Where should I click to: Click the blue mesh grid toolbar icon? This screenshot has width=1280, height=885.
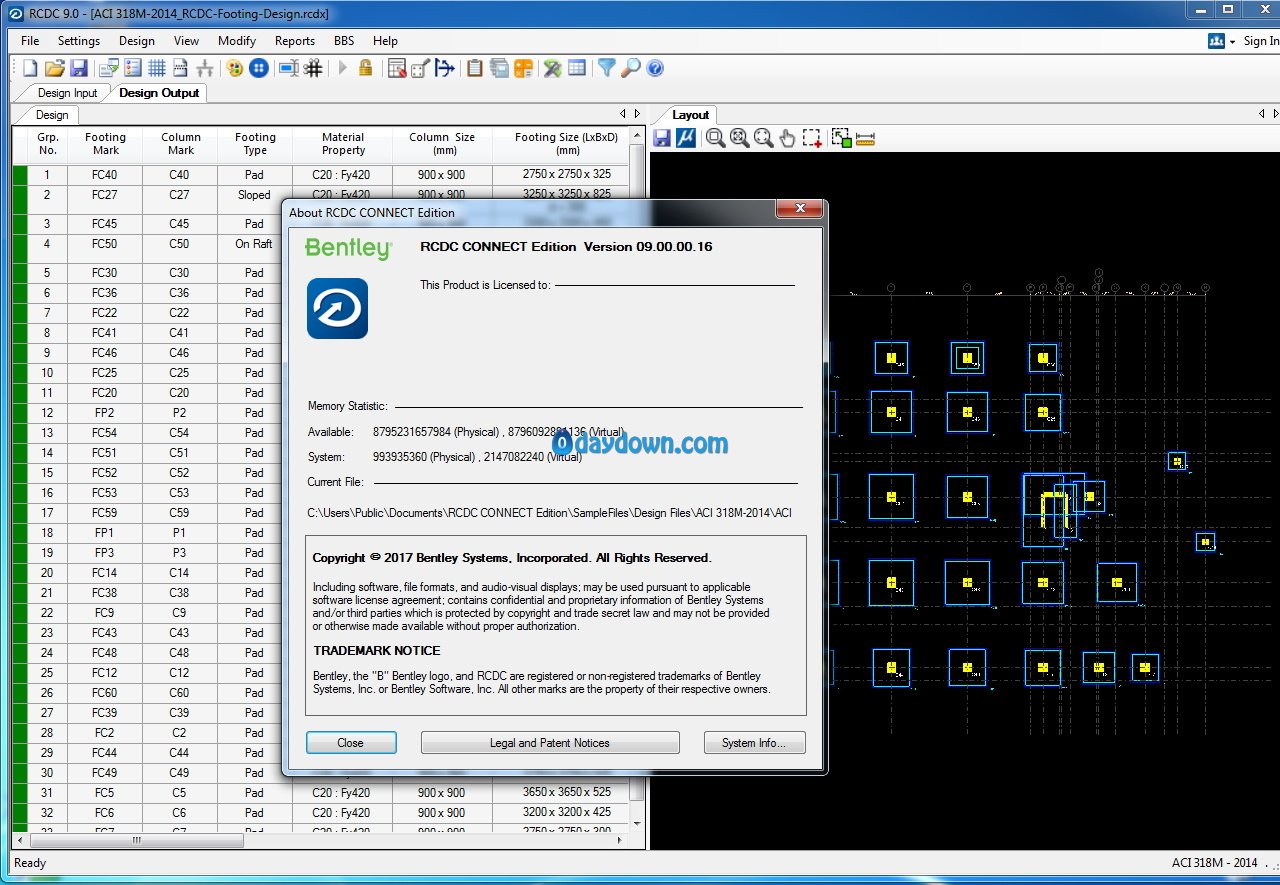click(x=157, y=68)
